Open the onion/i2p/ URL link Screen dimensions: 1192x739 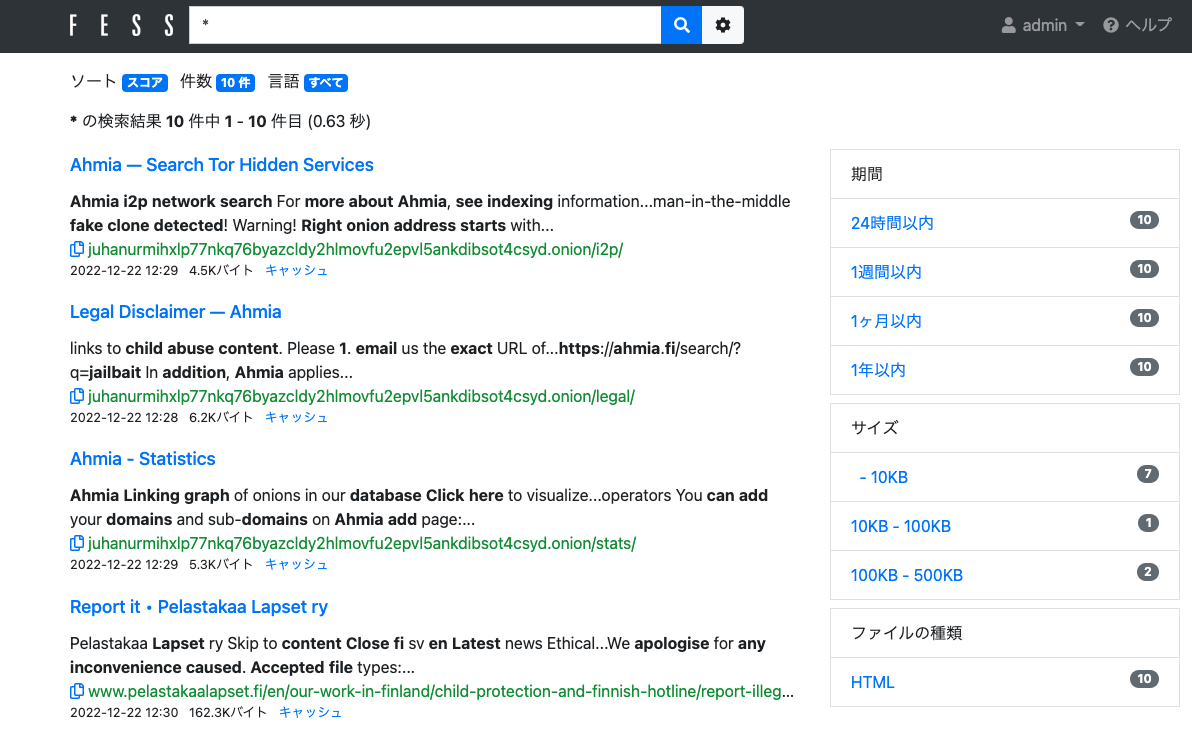pyautogui.click(x=356, y=249)
